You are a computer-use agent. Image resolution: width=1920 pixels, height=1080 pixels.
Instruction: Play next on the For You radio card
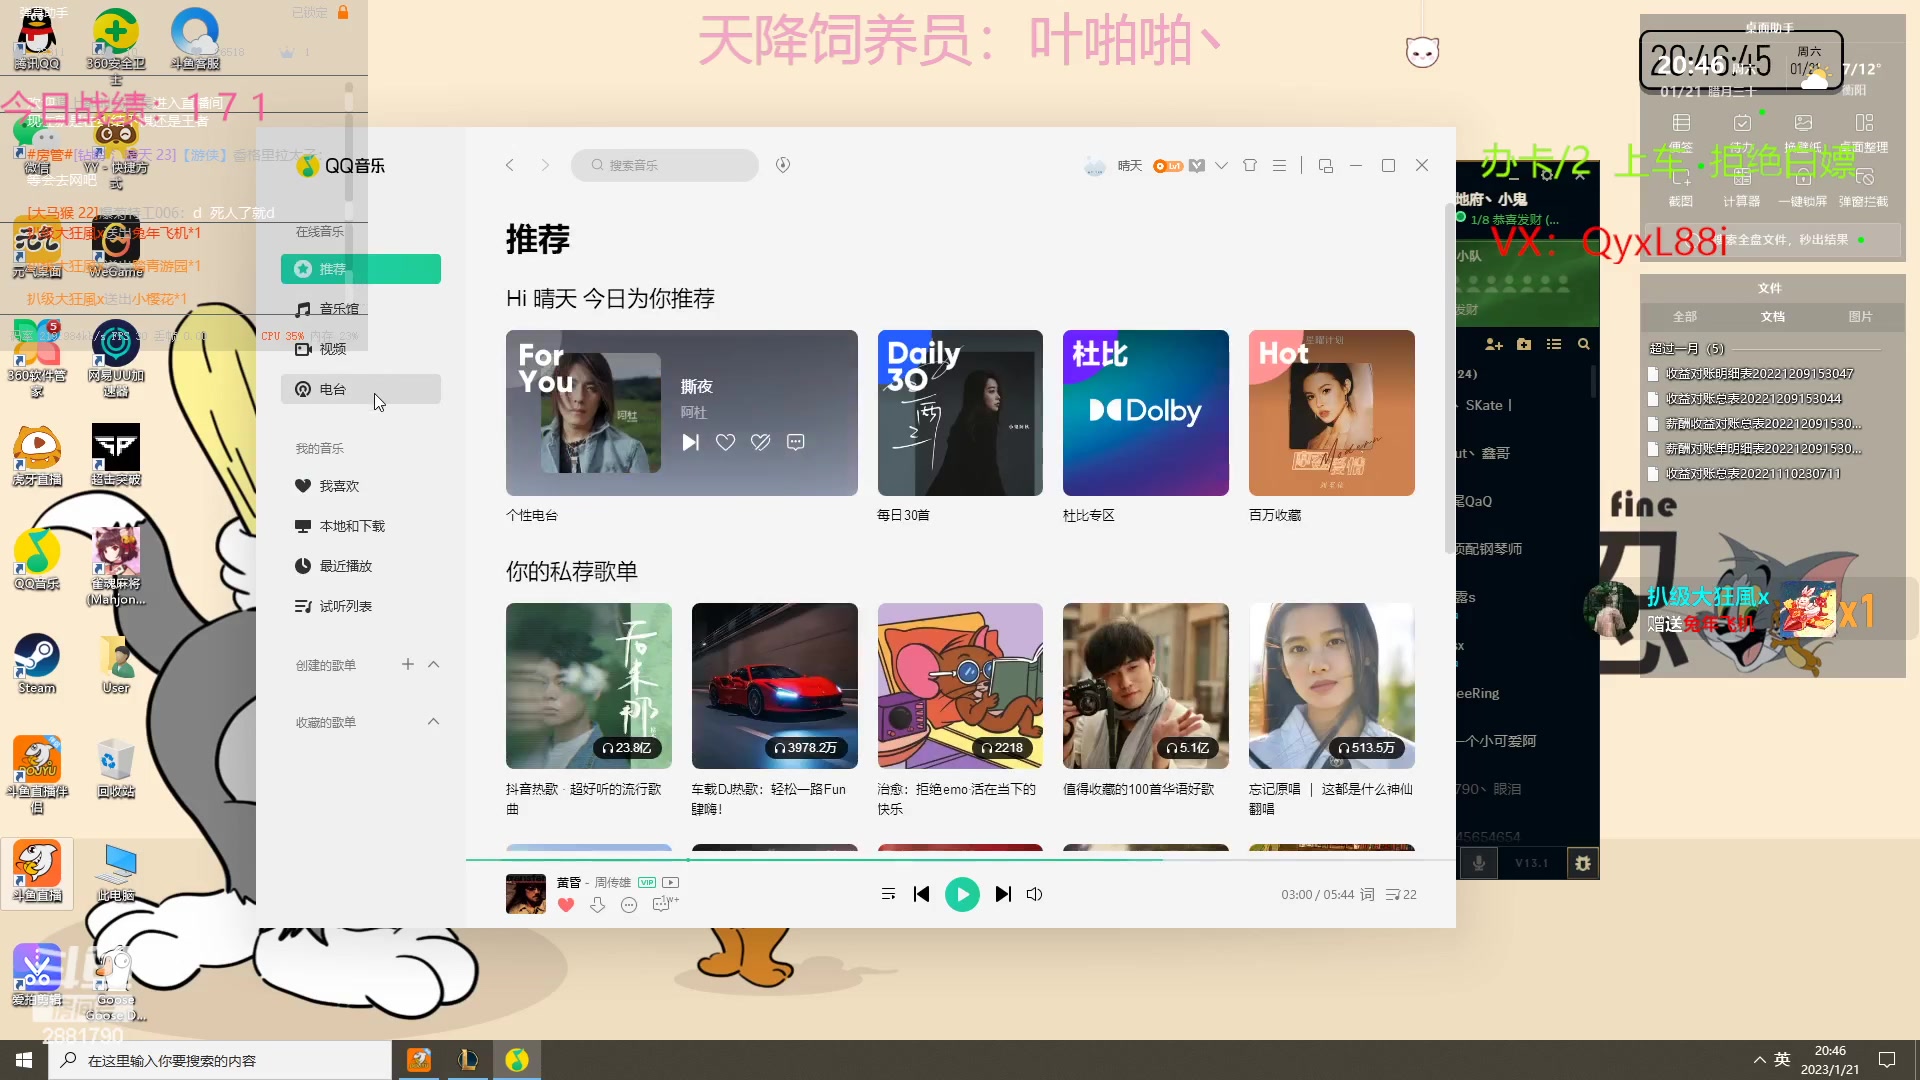[690, 442]
